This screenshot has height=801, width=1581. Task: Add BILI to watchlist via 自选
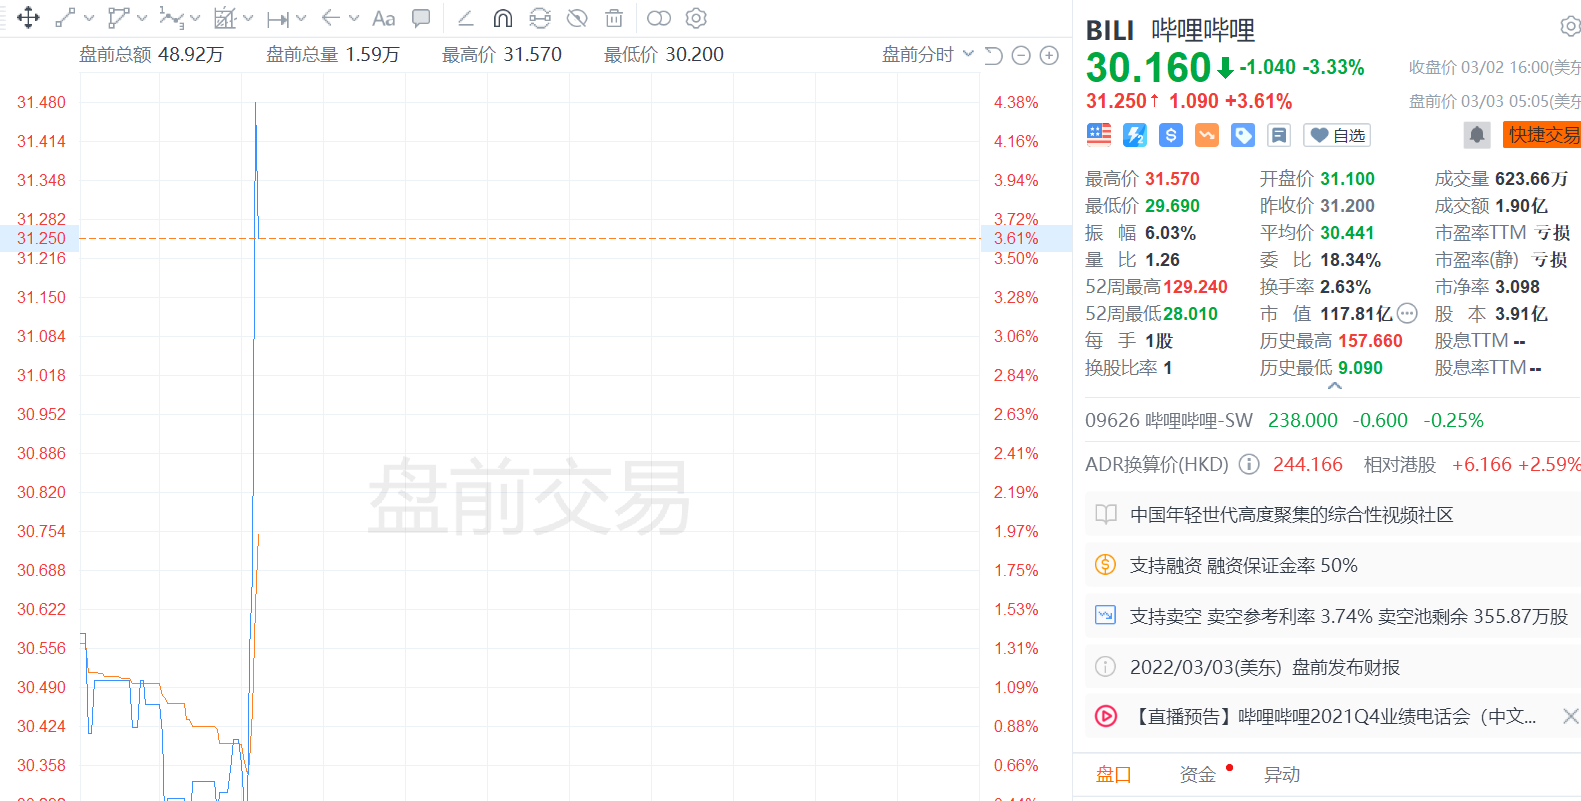(x=1337, y=135)
